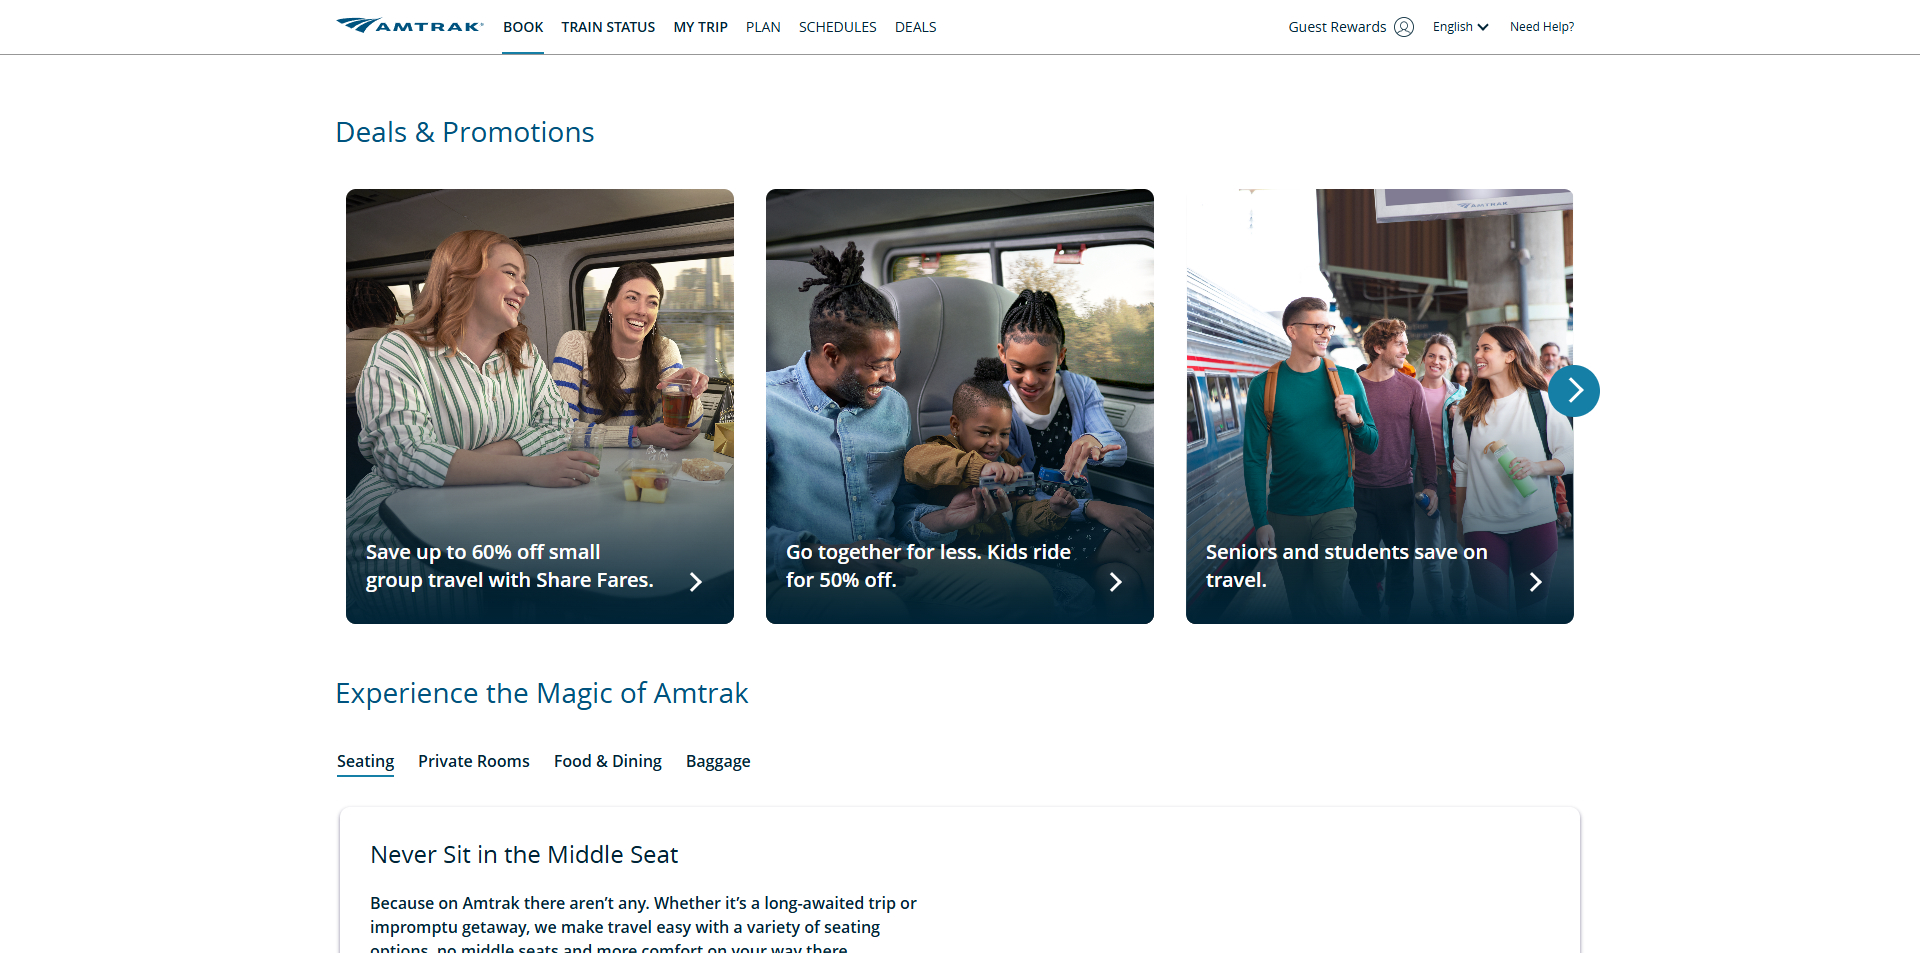Image resolution: width=1920 pixels, height=953 pixels.
Task: Open the PLAN navigation menu
Action: click(x=763, y=27)
